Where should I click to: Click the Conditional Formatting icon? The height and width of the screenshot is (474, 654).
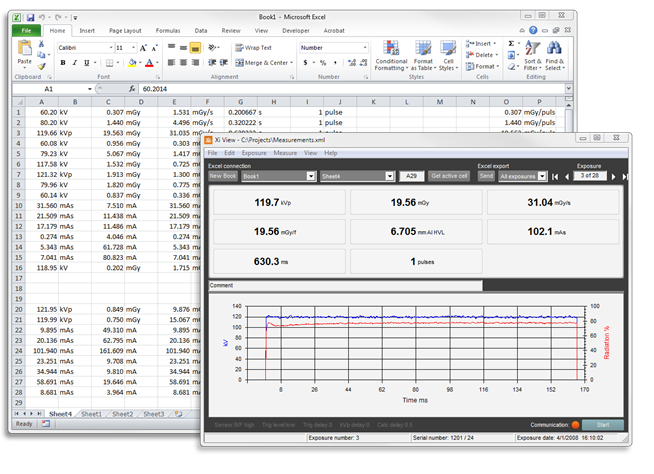click(391, 48)
